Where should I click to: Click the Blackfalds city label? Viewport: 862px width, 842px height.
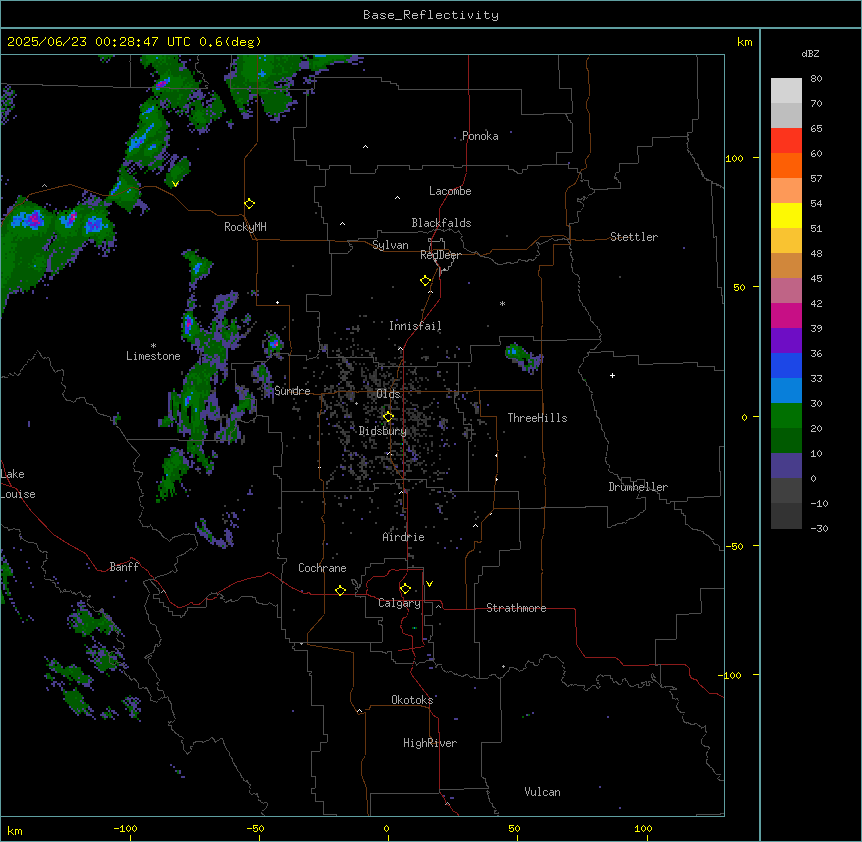pos(441,223)
